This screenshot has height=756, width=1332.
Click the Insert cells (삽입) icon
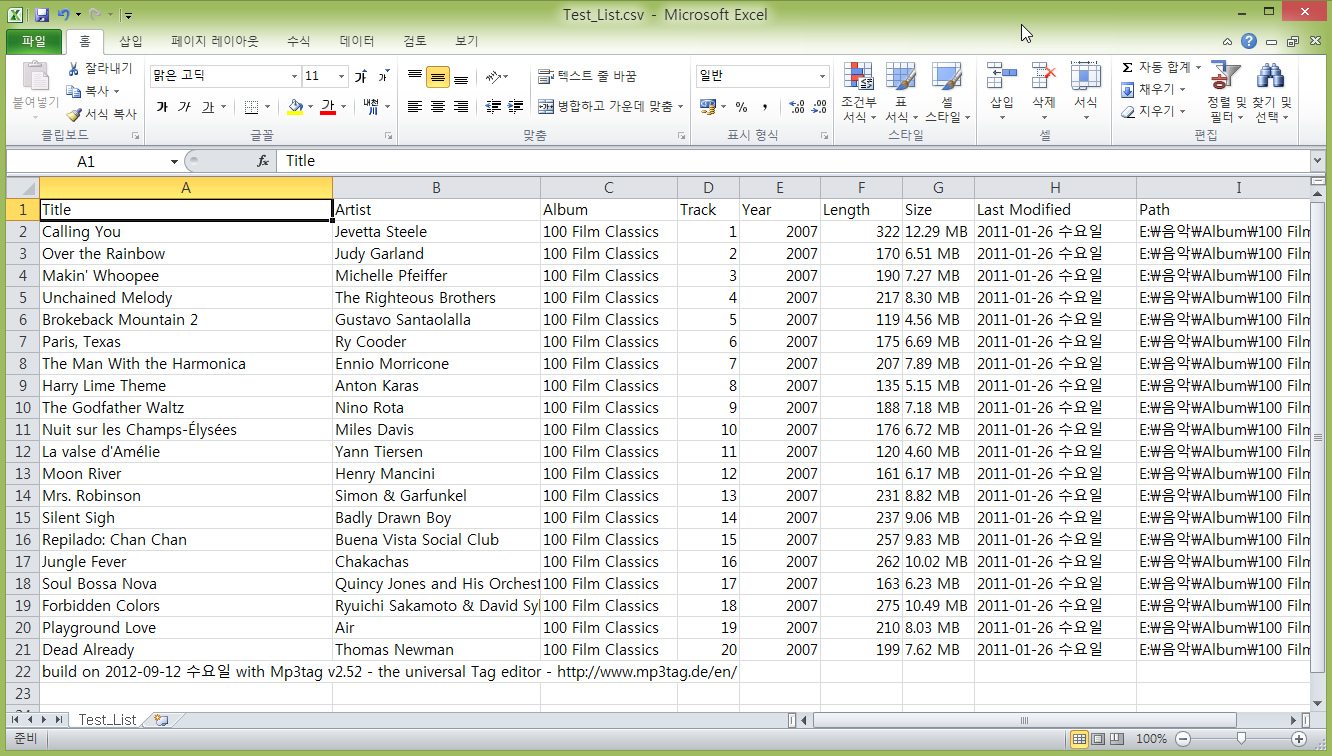click(x=1002, y=77)
